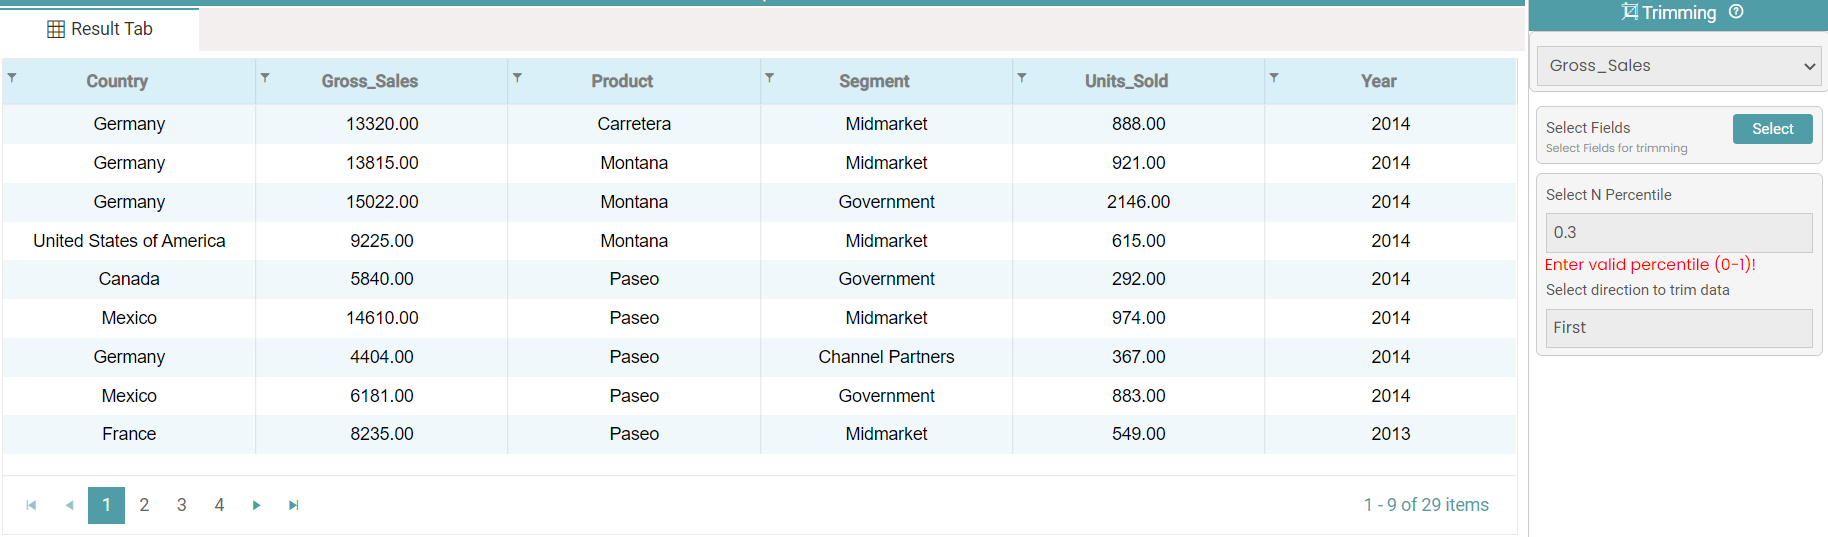Switch to the Result Tab

[x=100, y=29]
